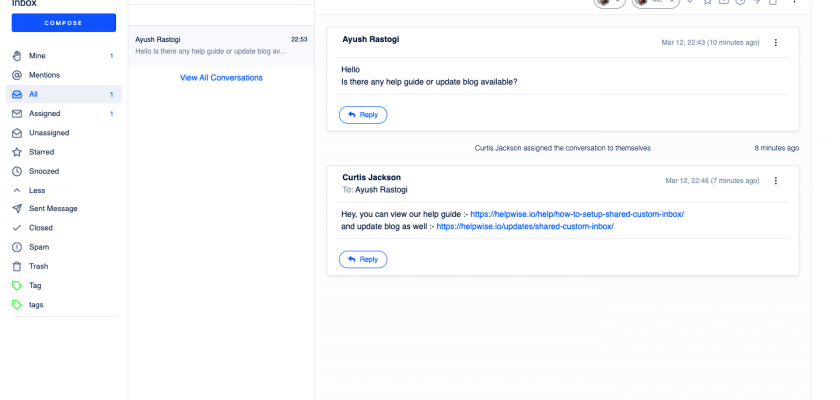Reply to Curtis Jackson's message

click(363, 259)
